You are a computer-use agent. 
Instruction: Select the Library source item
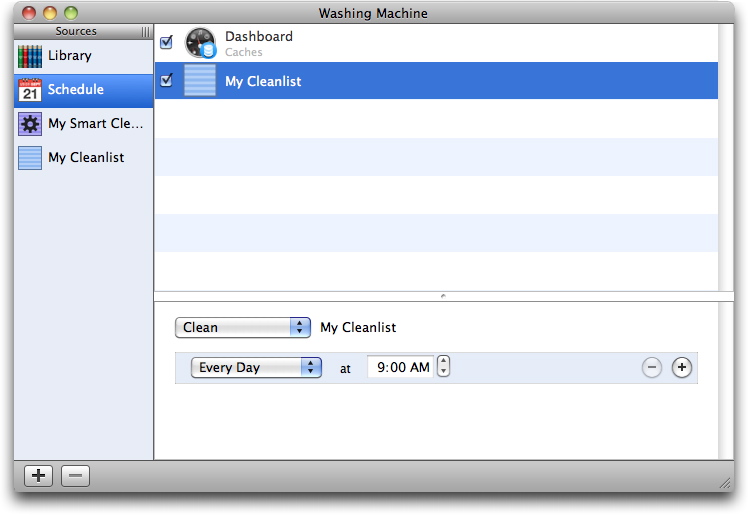pos(83,56)
